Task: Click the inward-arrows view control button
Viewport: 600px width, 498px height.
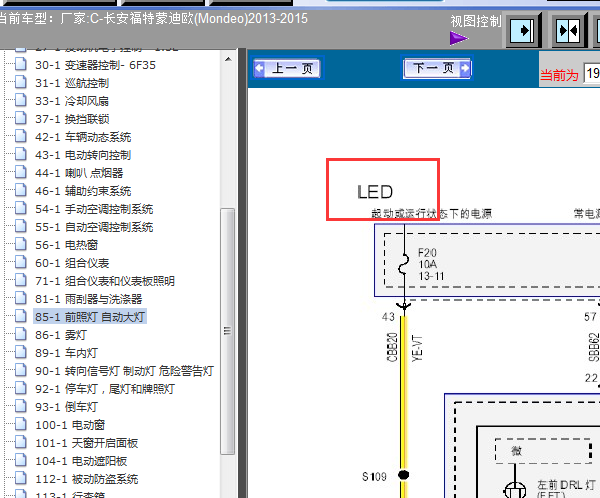Action: point(569,30)
